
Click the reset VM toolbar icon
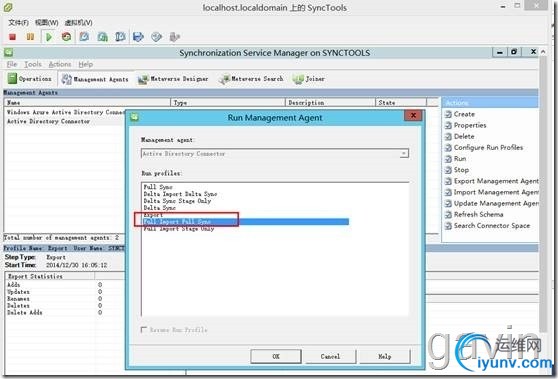click(x=66, y=37)
